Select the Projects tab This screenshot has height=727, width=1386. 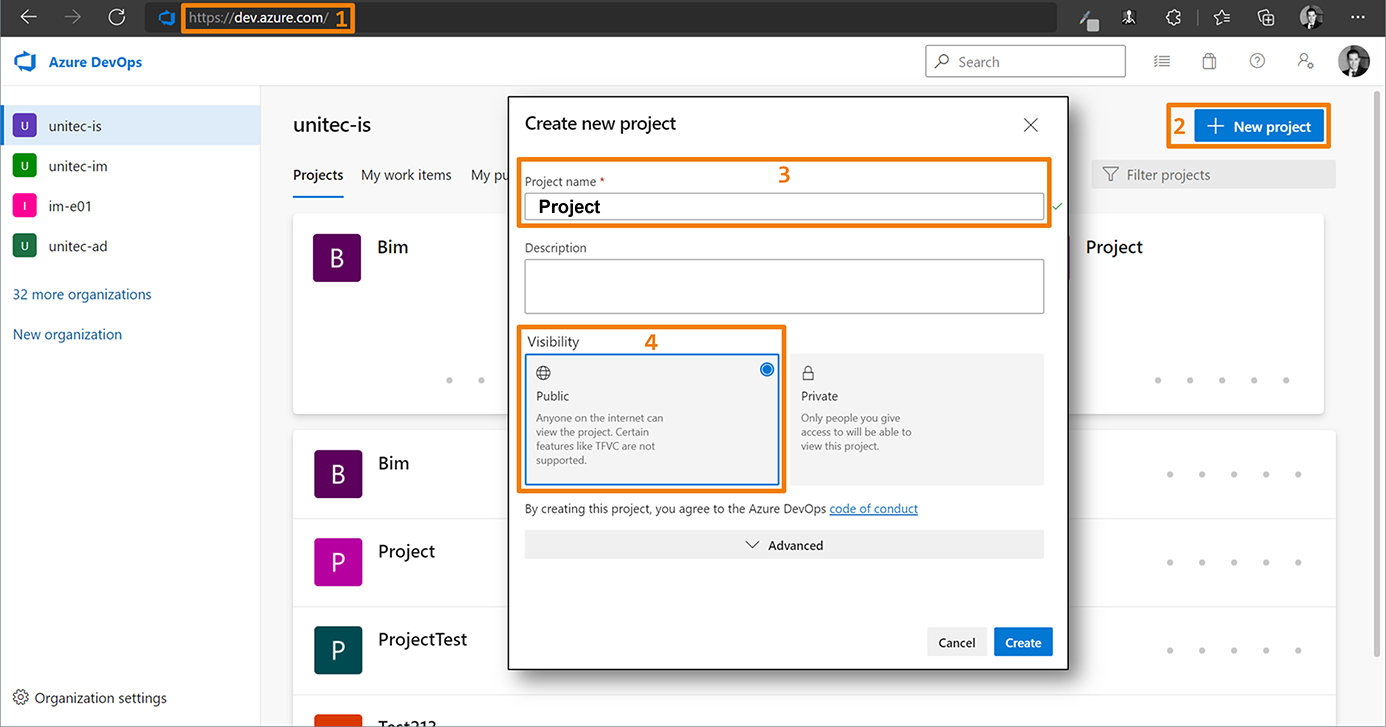pyautogui.click(x=318, y=175)
